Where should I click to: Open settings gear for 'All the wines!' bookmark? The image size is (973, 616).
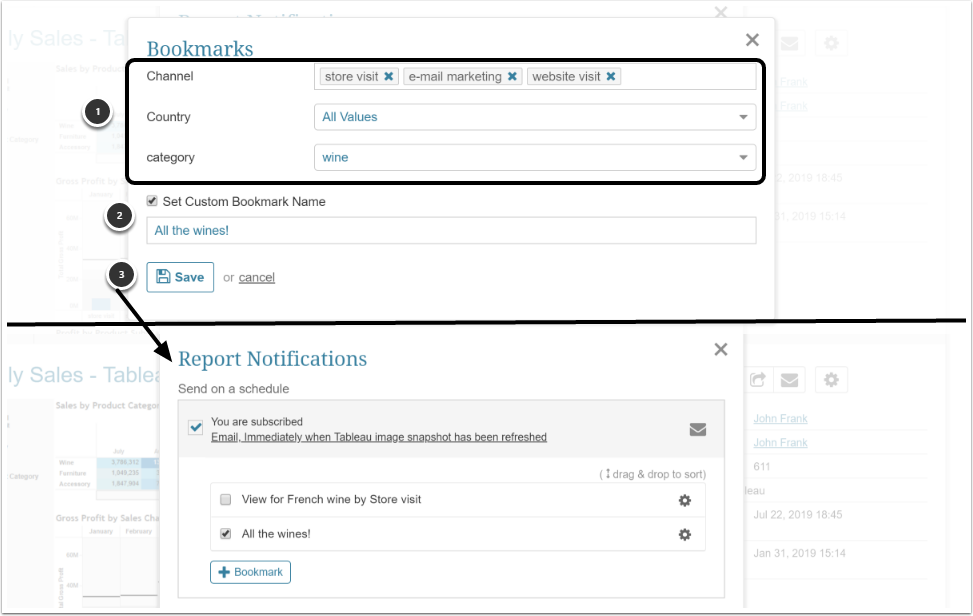point(684,535)
